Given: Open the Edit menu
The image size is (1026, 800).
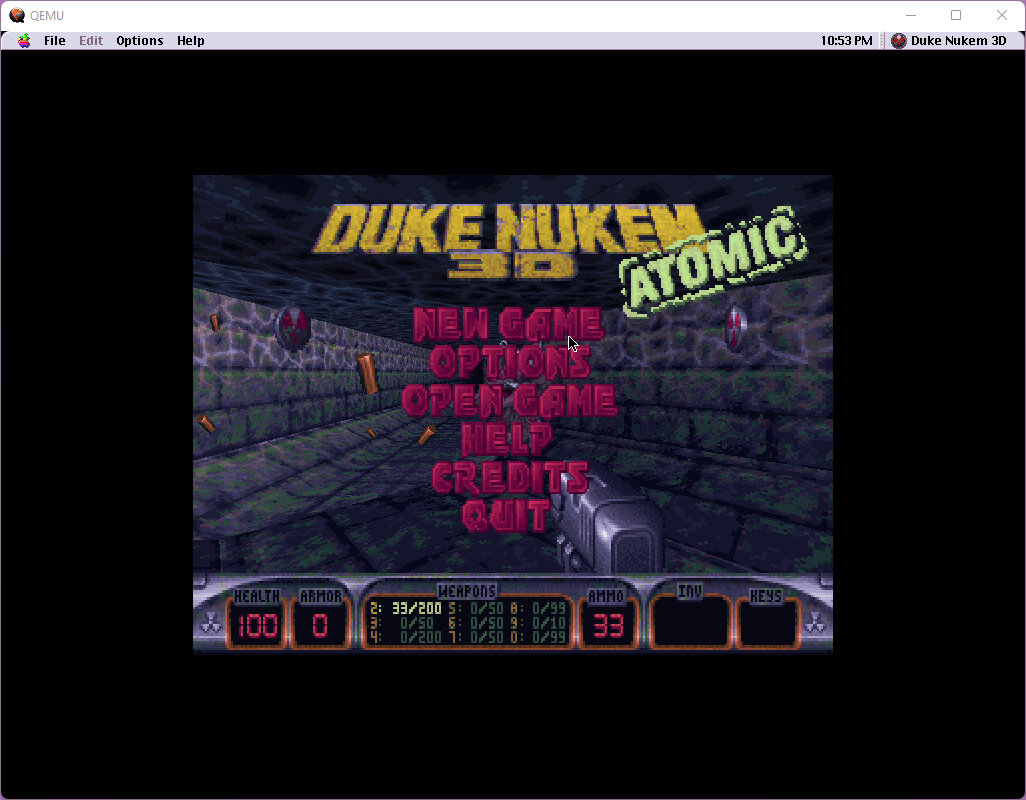Looking at the screenshot, I should [x=91, y=41].
